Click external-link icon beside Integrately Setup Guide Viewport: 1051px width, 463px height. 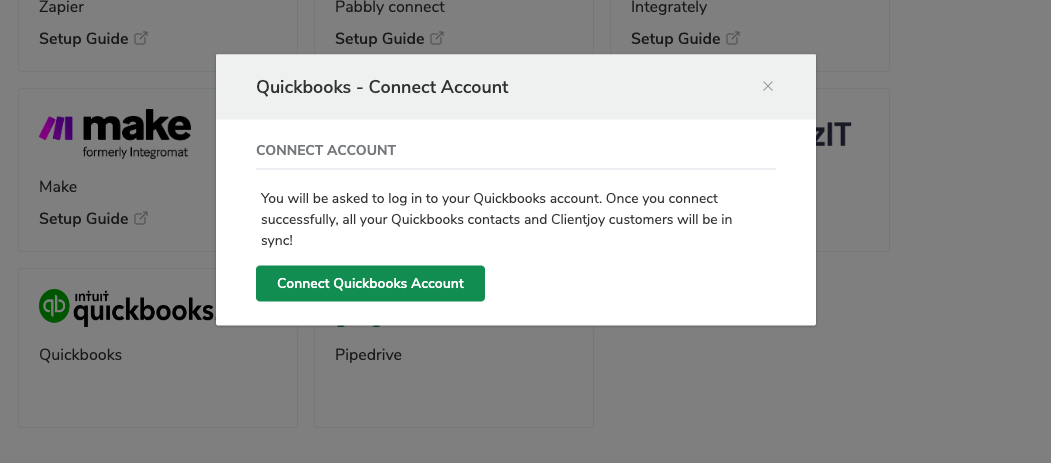[733, 38]
